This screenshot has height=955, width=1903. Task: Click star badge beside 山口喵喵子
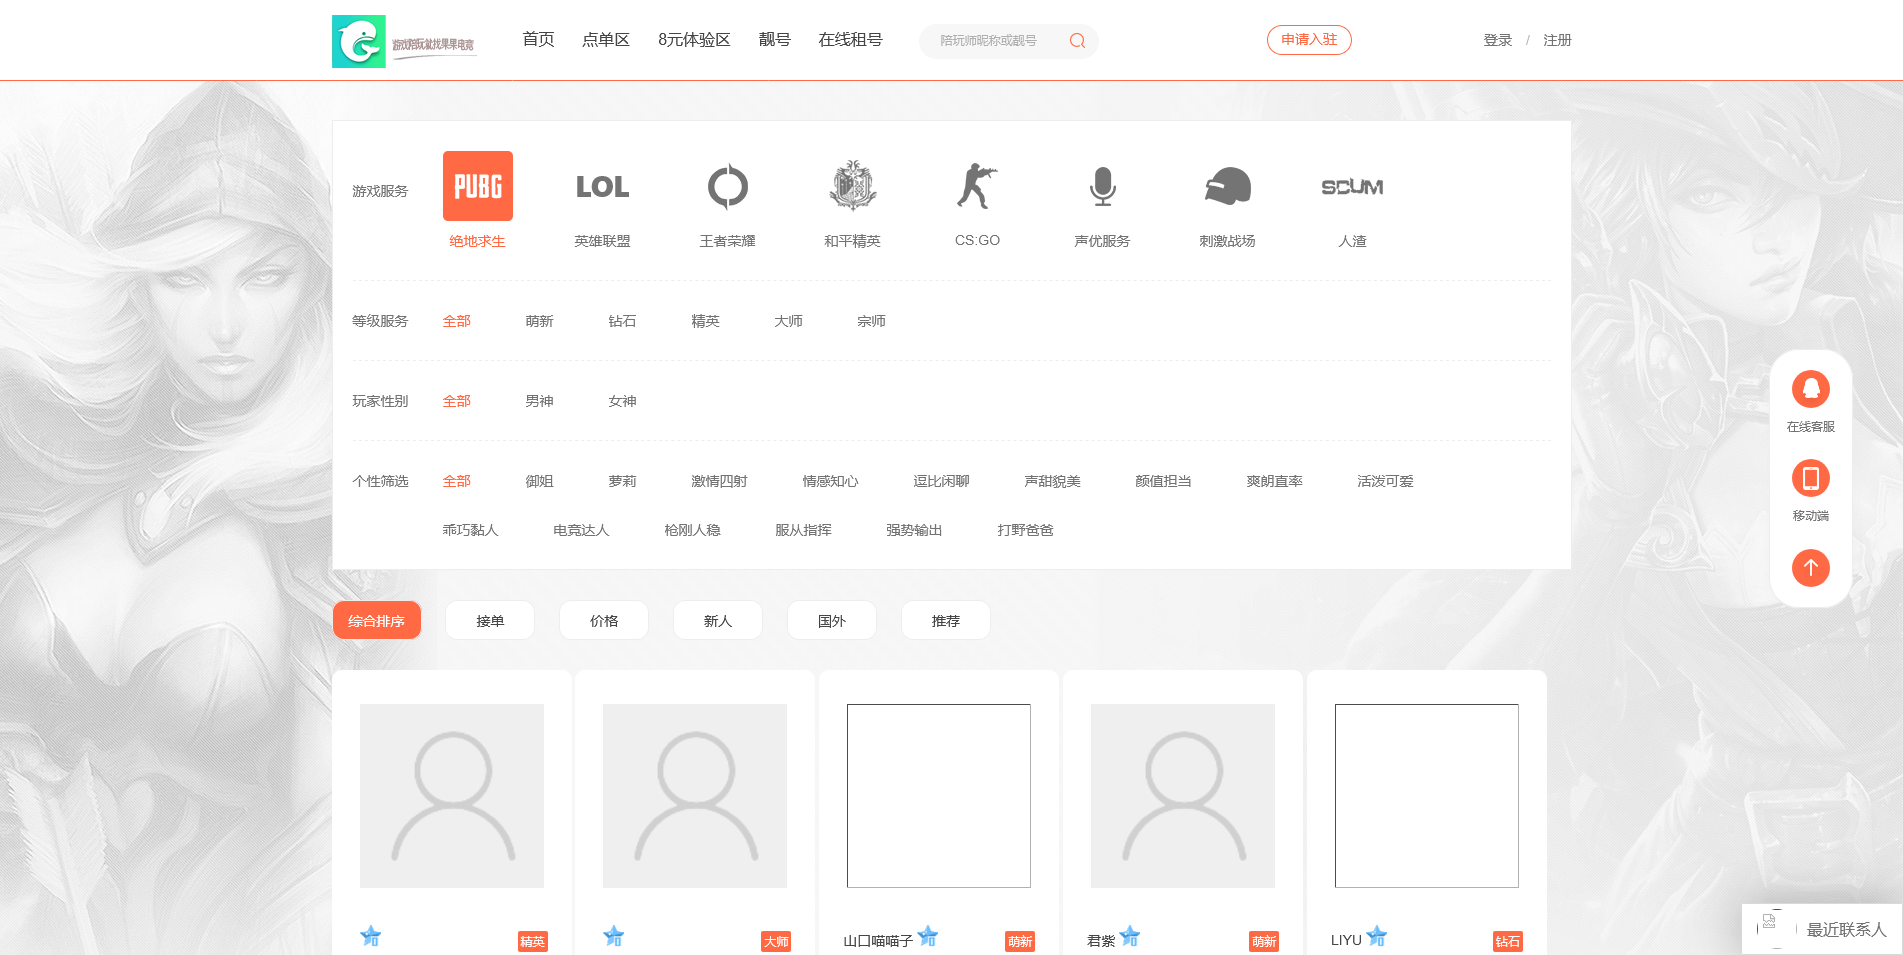pyautogui.click(x=928, y=936)
